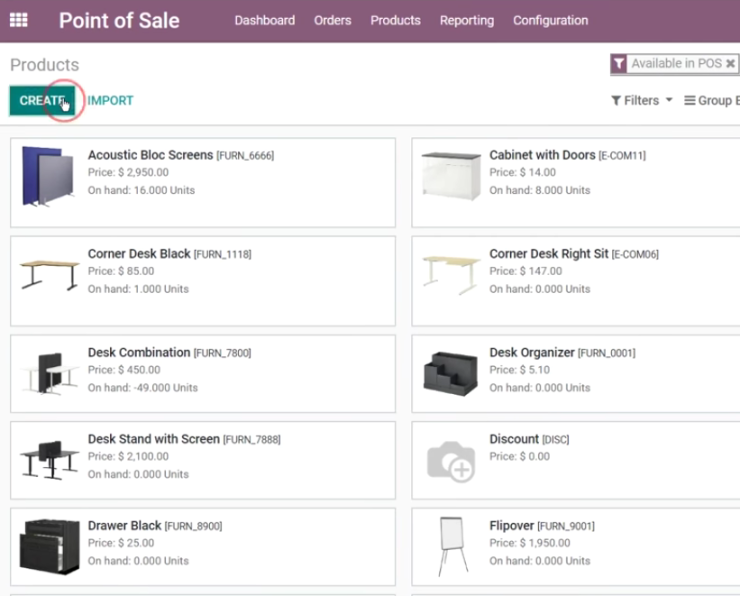Open the Configuration menu
Image resolution: width=740 pixels, height=596 pixels.
tap(551, 20)
